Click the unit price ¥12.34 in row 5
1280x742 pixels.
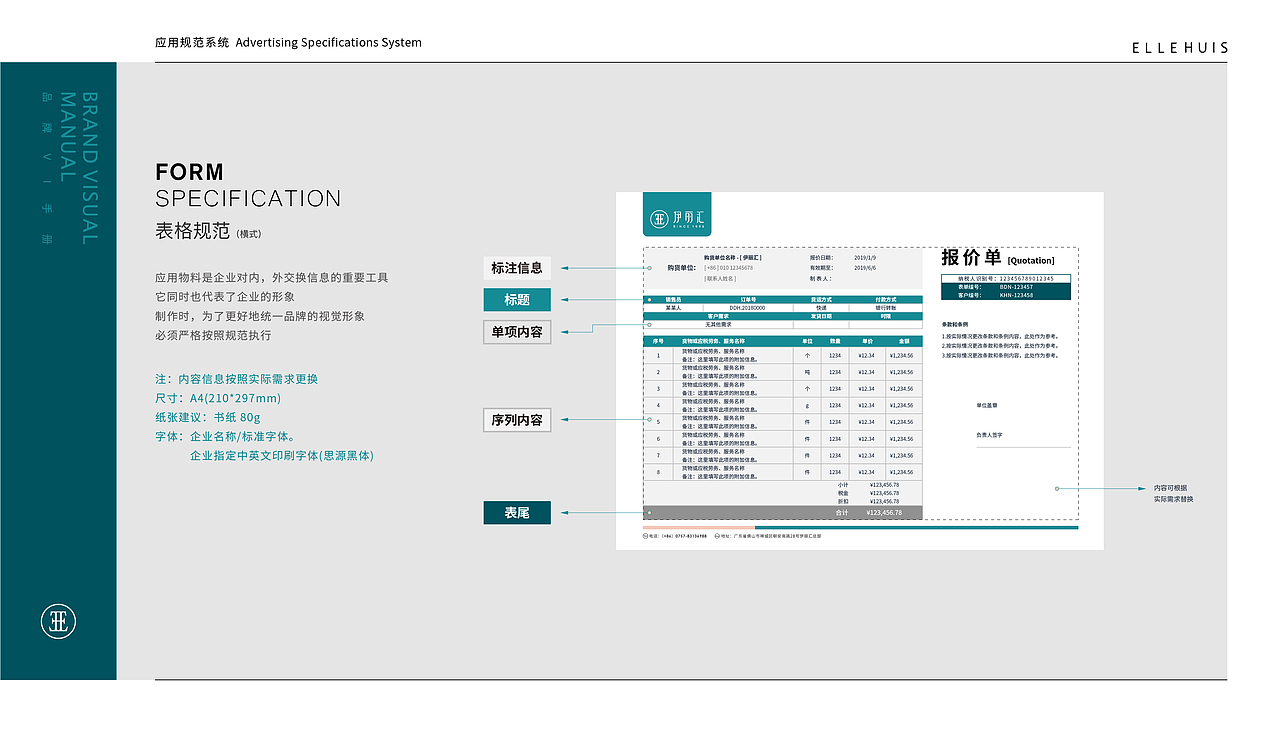tap(866, 422)
